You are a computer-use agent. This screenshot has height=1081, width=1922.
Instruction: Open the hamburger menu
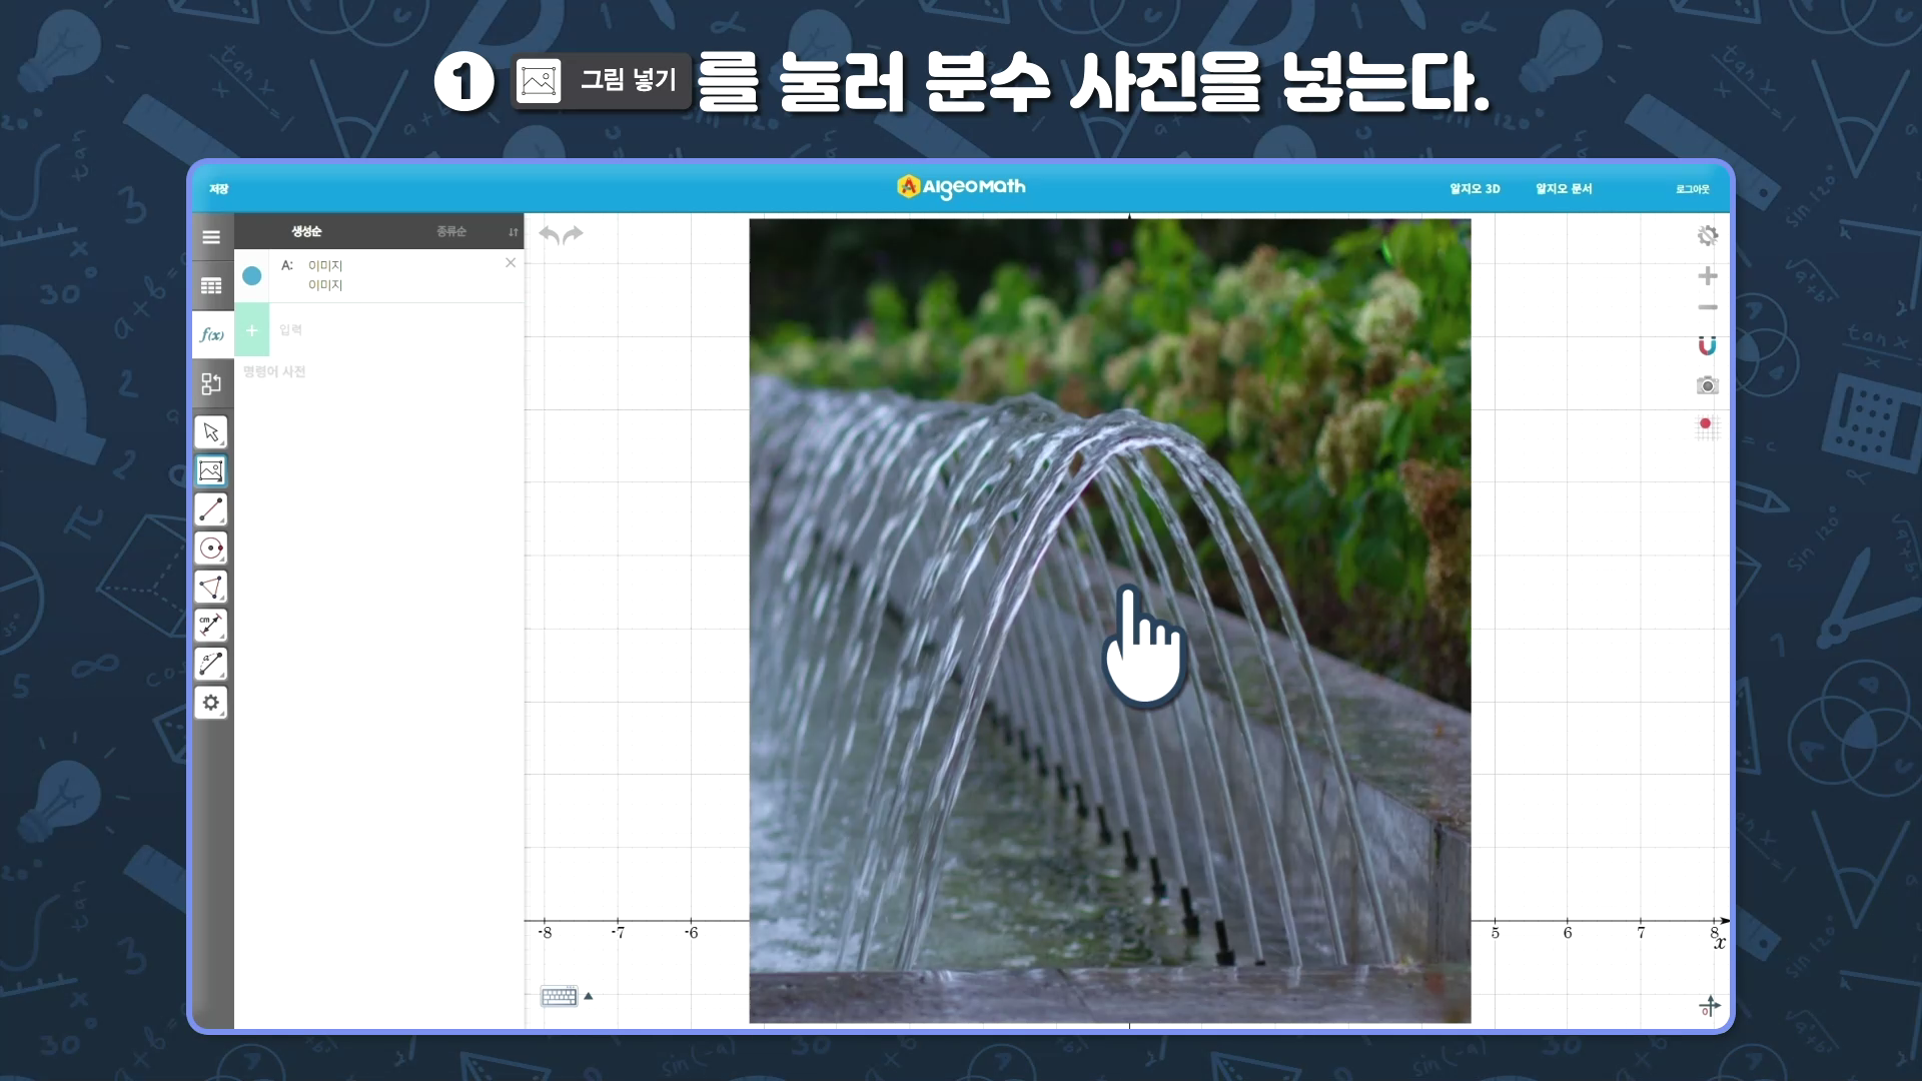pyautogui.click(x=211, y=237)
